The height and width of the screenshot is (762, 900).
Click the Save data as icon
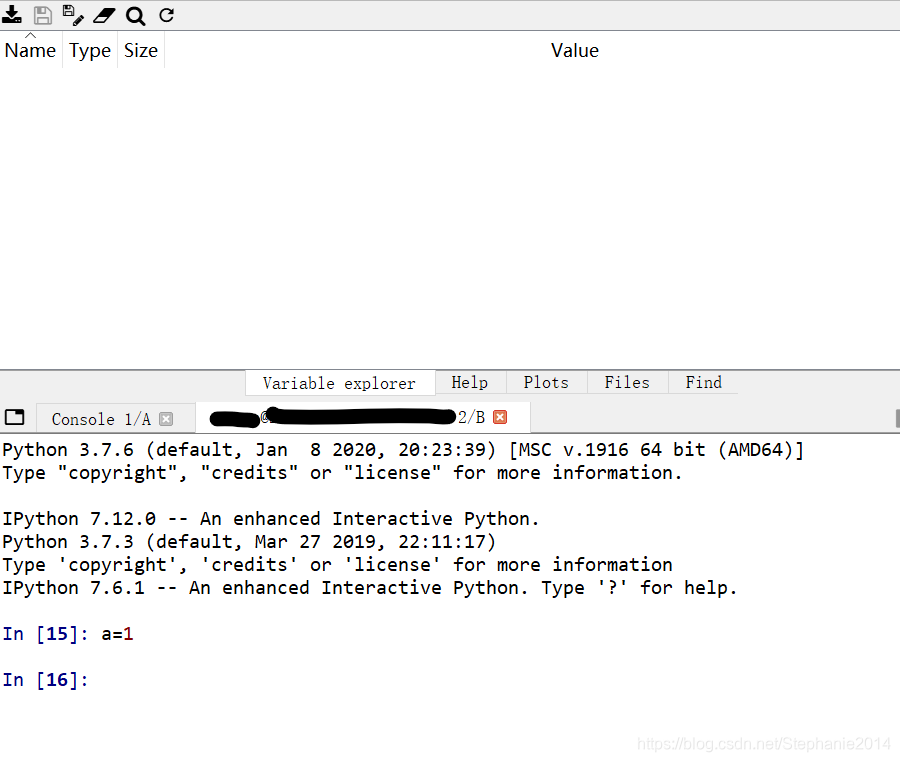click(x=73, y=15)
